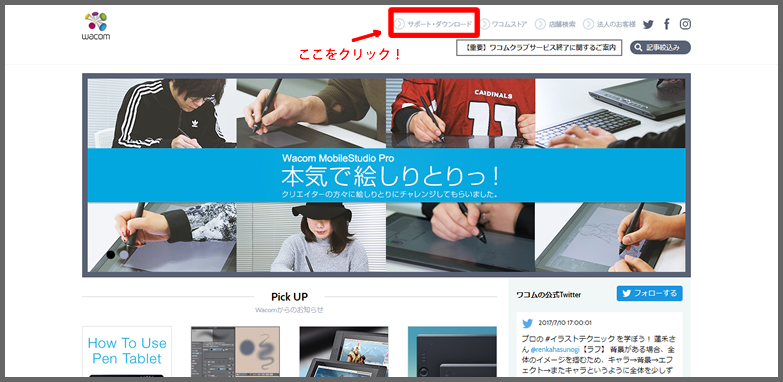Click the Pick UP heading text

pyautogui.click(x=290, y=297)
